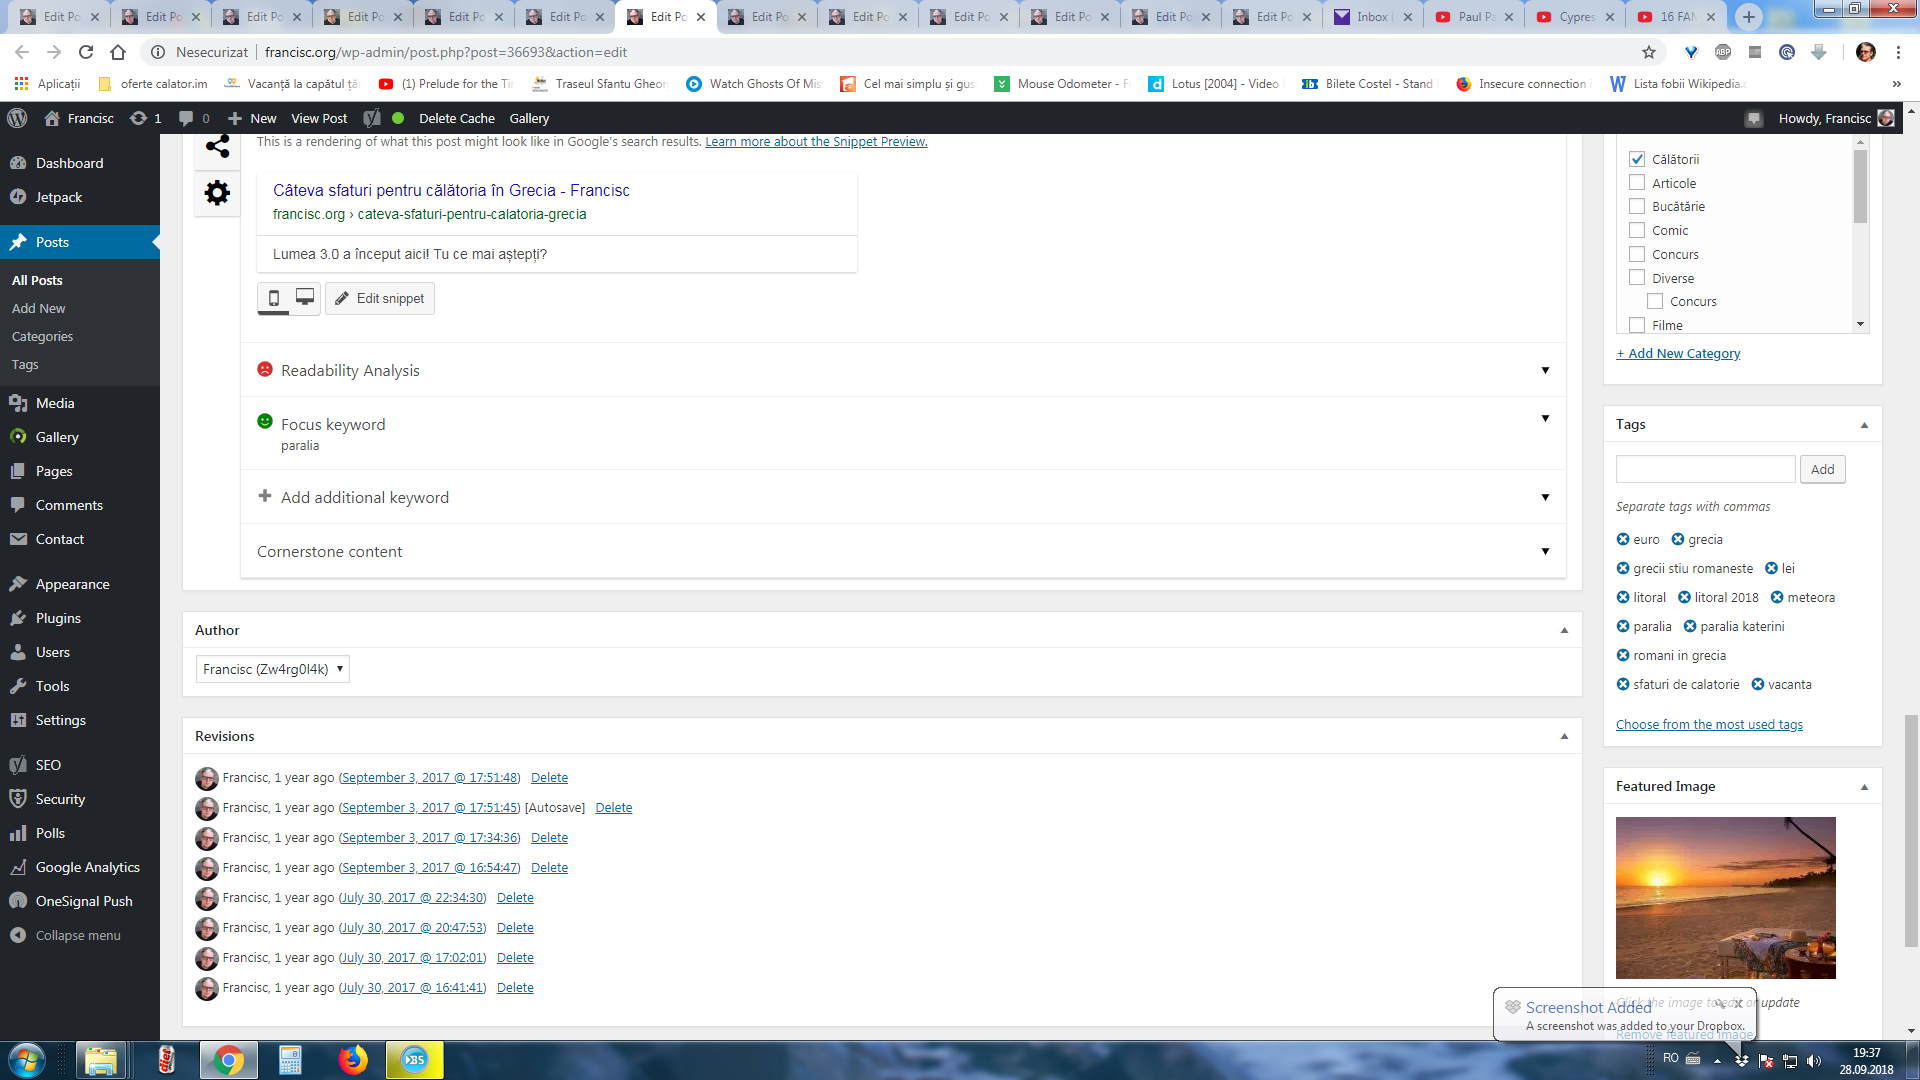The image size is (1920, 1080).
Task: Bookmark page with the star icon
Action: [1649, 52]
